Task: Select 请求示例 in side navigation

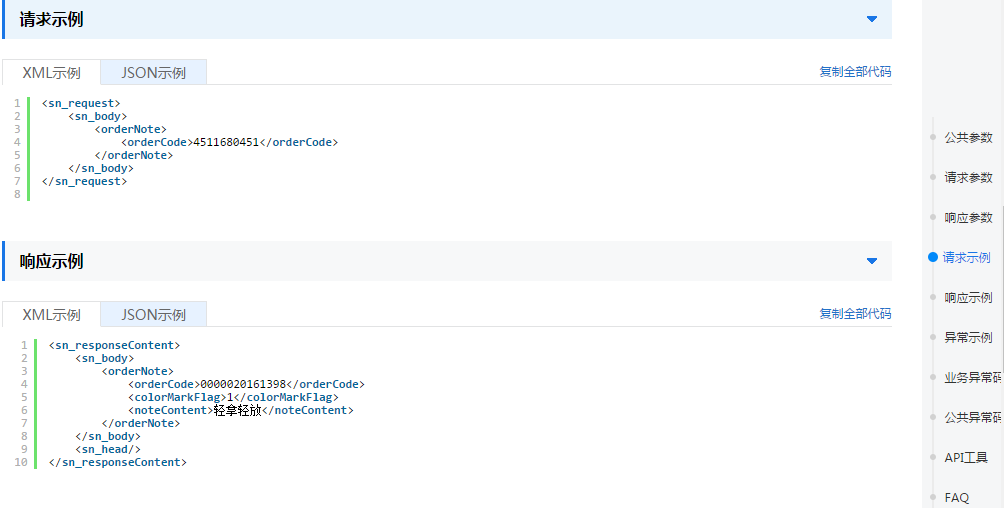Action: [966, 258]
